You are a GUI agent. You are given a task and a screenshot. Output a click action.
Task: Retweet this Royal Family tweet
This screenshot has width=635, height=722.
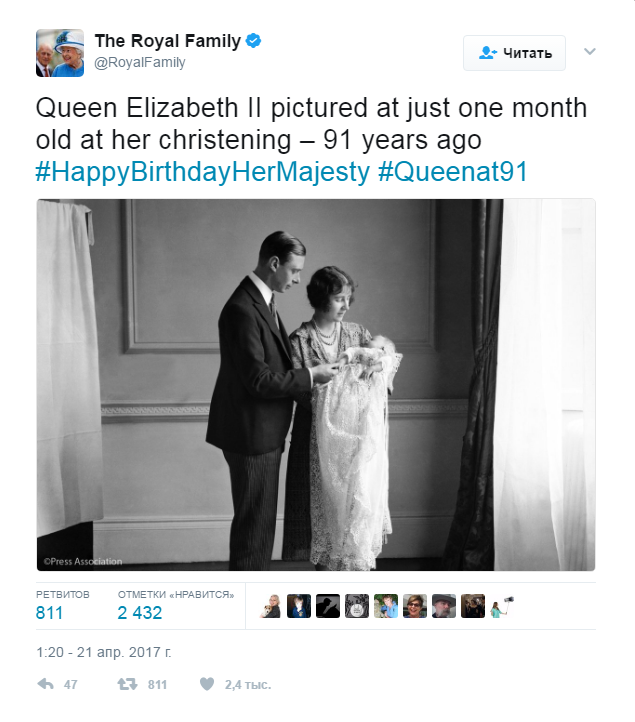[127, 685]
